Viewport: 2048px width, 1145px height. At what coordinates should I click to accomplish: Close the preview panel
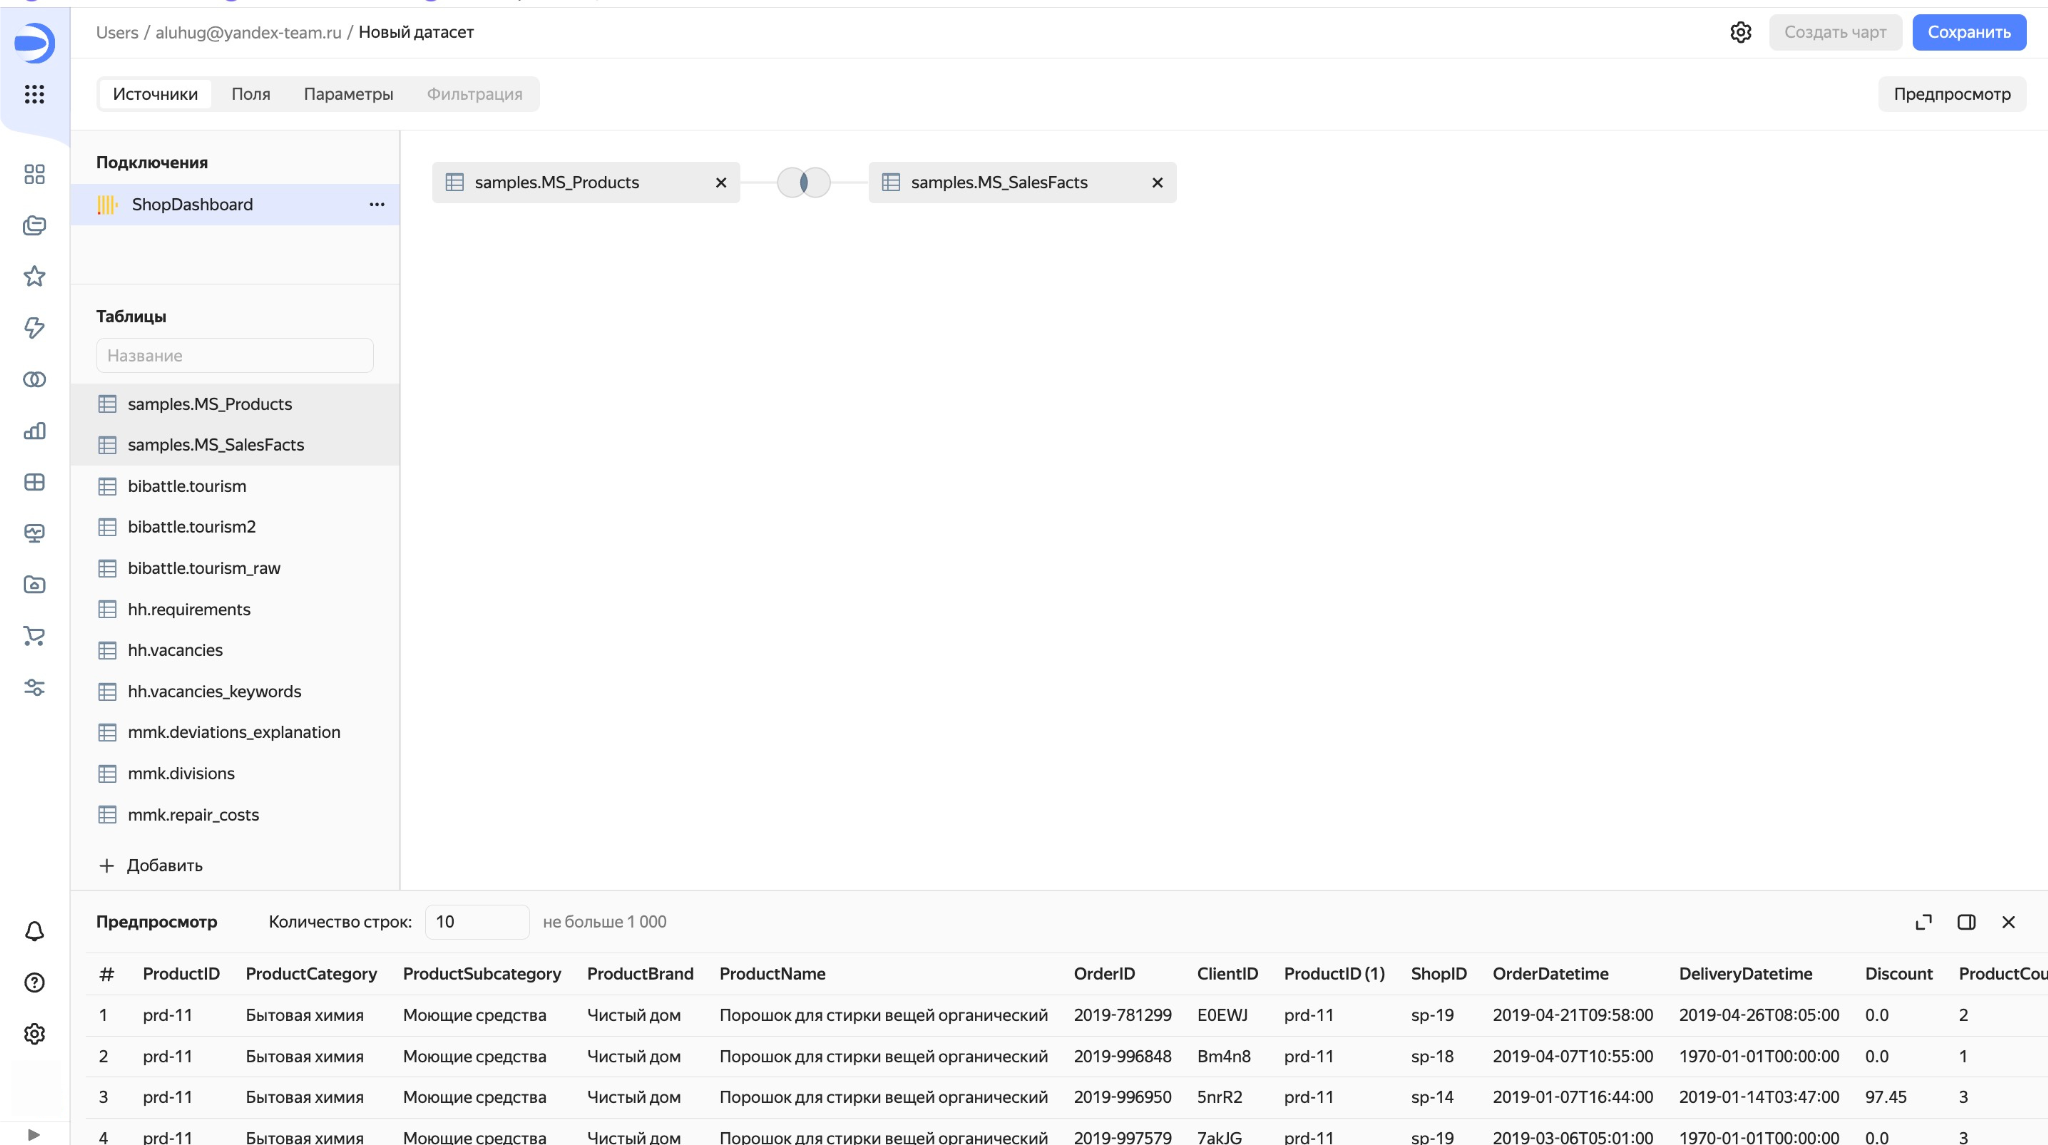(2008, 922)
